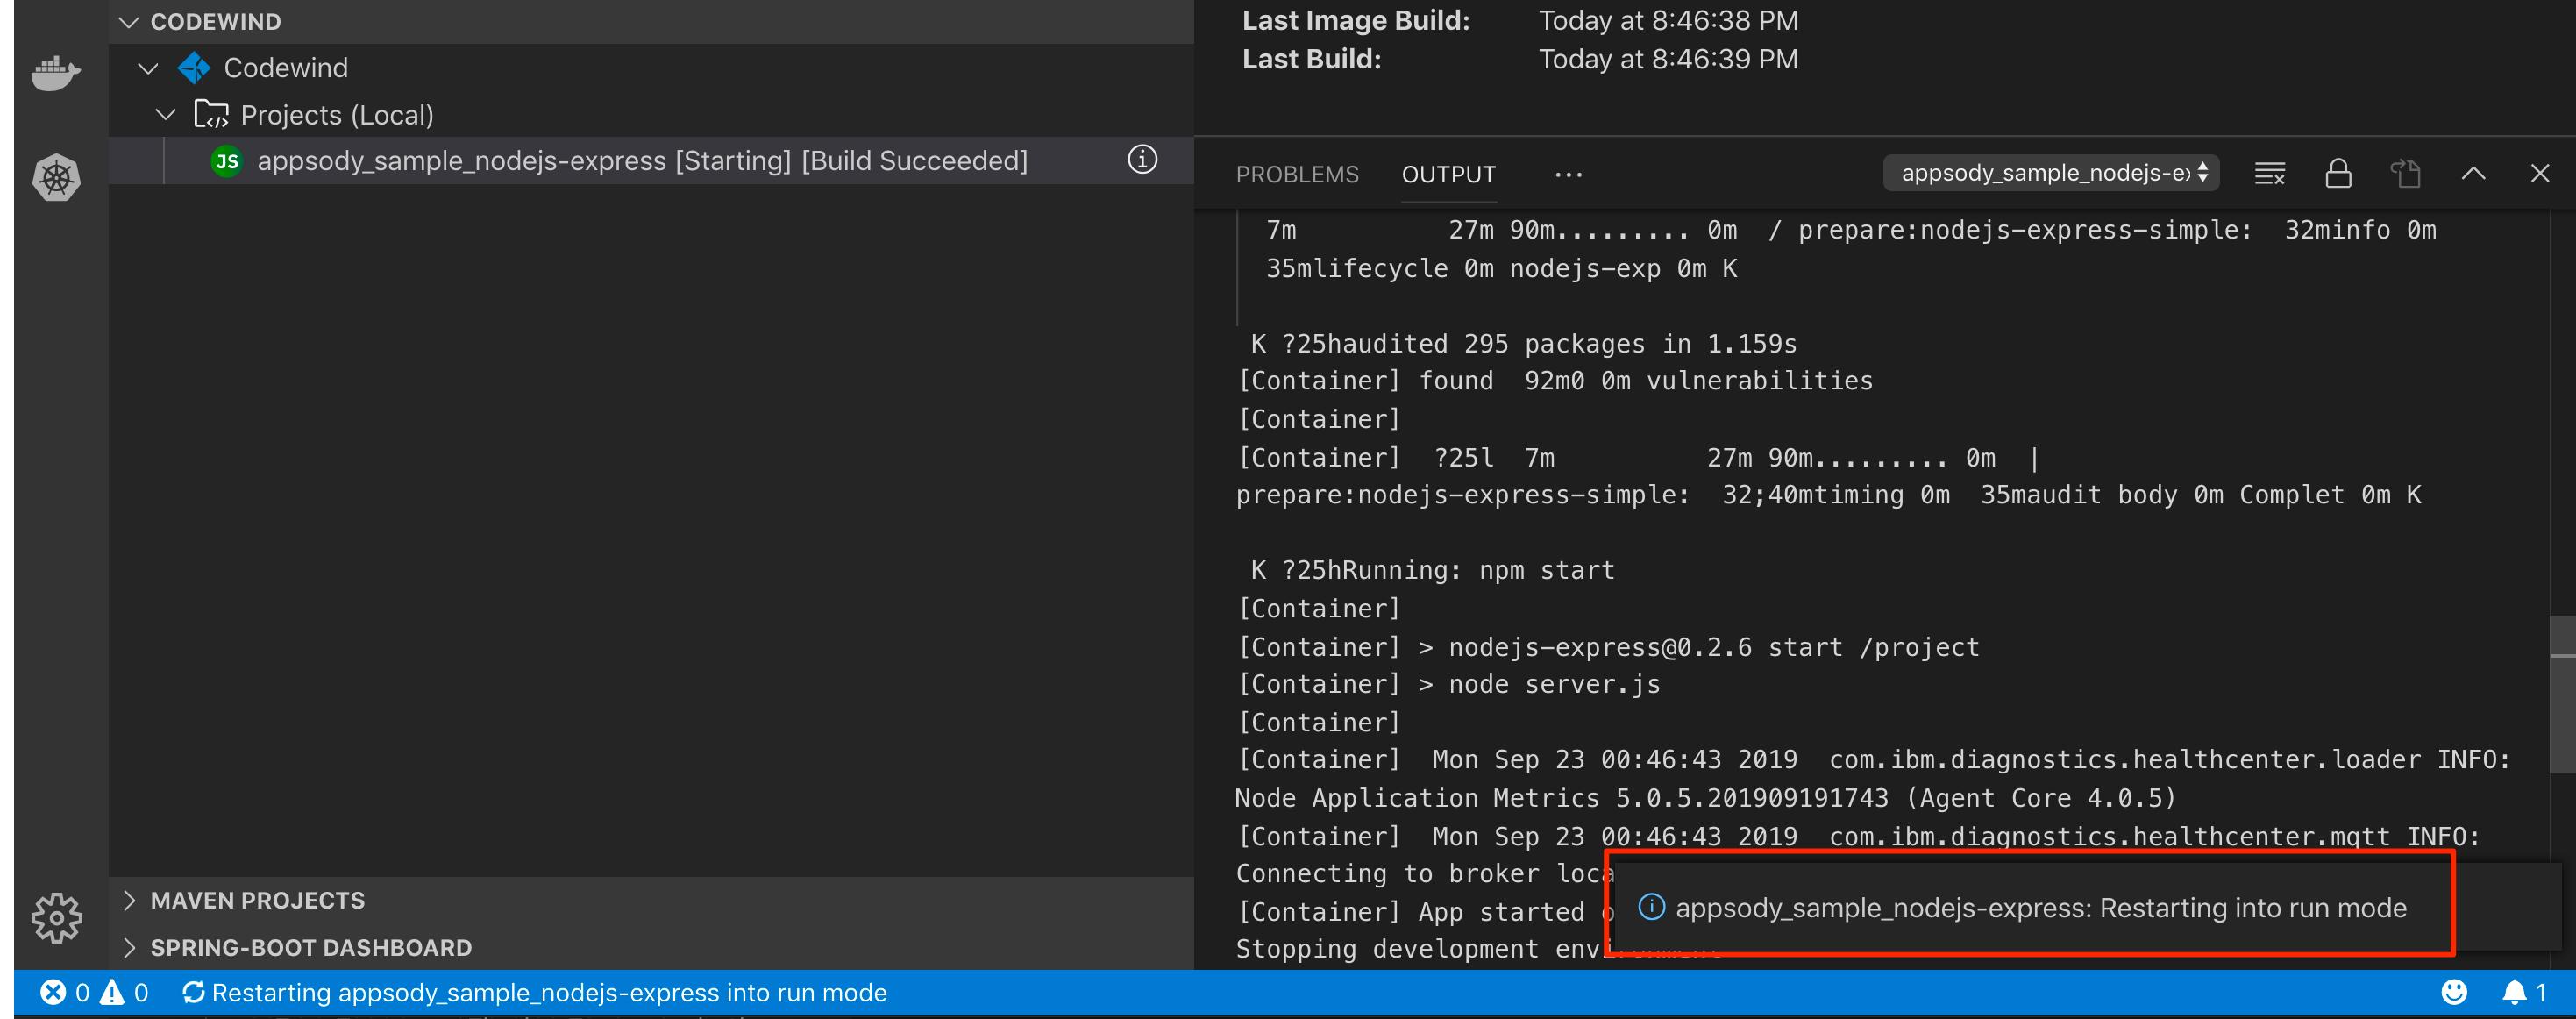This screenshot has height=1019, width=2576.
Task: Click the Projects (Local) folder icon
Action: [x=211, y=114]
